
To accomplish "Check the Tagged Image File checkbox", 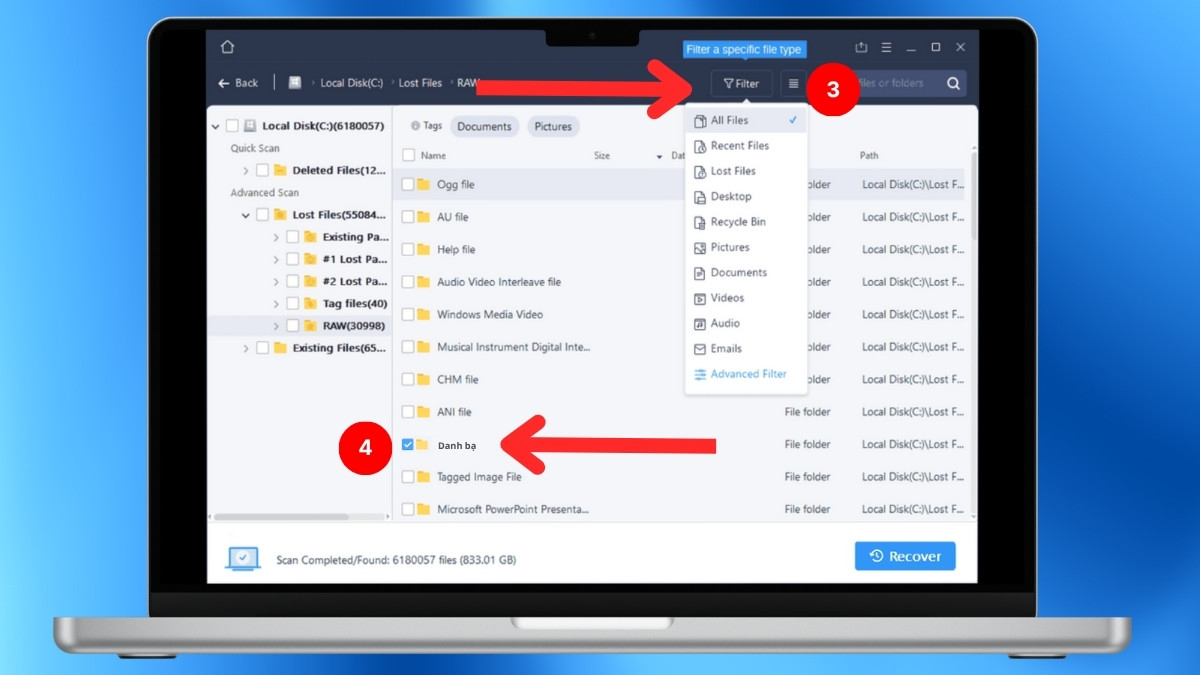I will tap(408, 477).
